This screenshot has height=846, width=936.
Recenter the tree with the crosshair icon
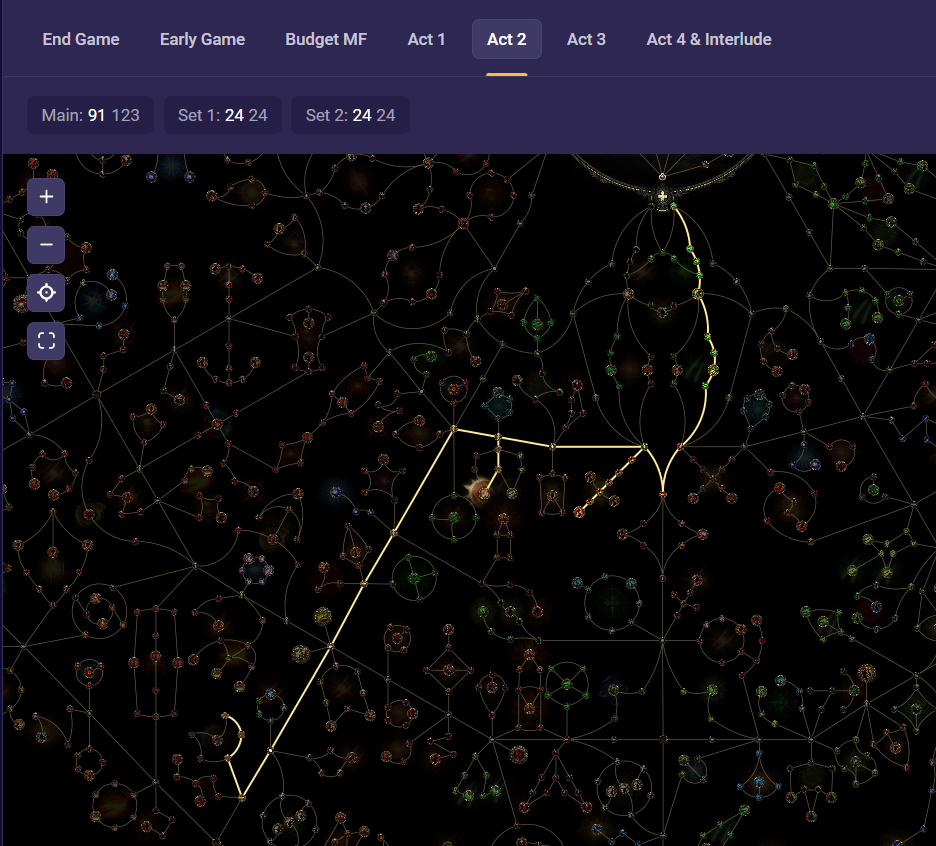click(46, 293)
